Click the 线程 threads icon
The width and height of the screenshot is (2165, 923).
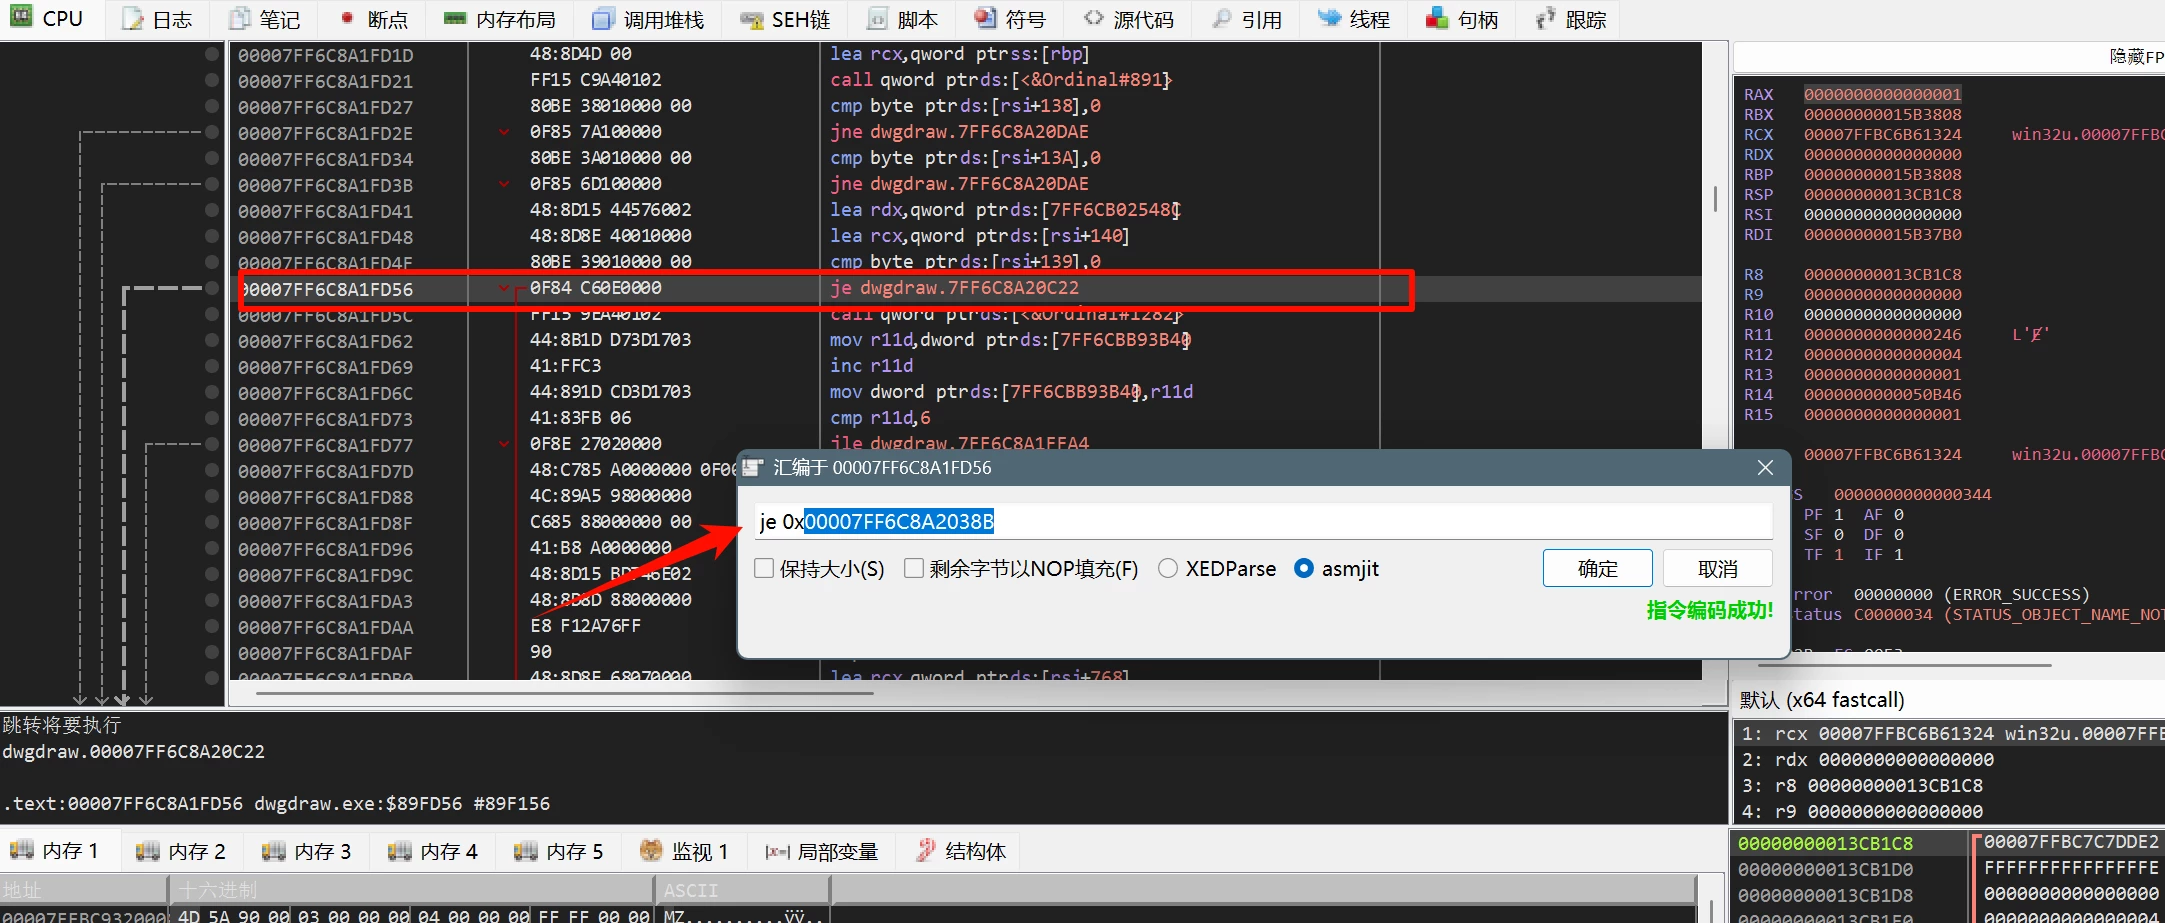(x=1329, y=19)
